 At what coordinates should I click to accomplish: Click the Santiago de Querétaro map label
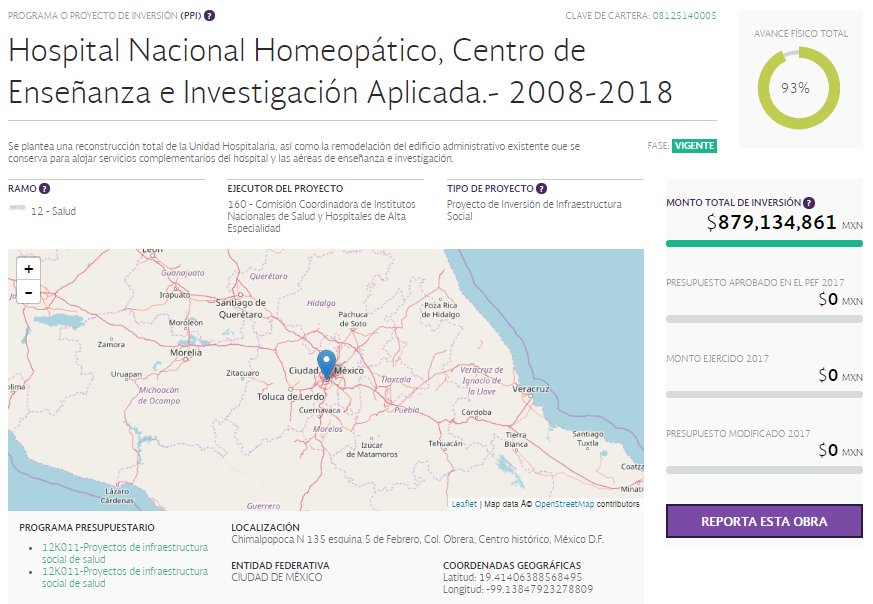click(241, 308)
